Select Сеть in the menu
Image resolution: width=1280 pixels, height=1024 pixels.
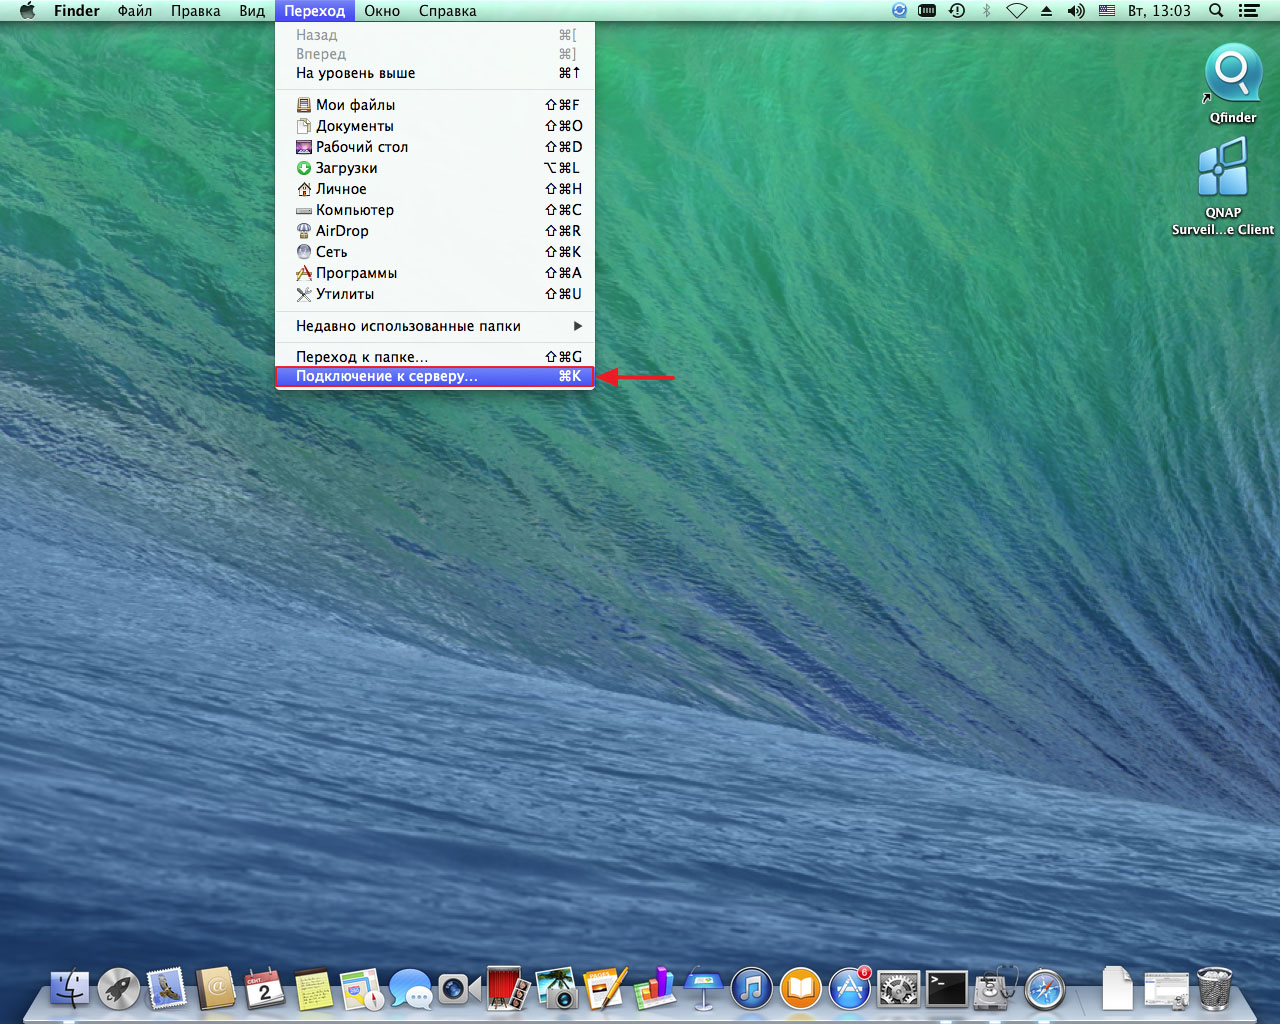point(435,252)
